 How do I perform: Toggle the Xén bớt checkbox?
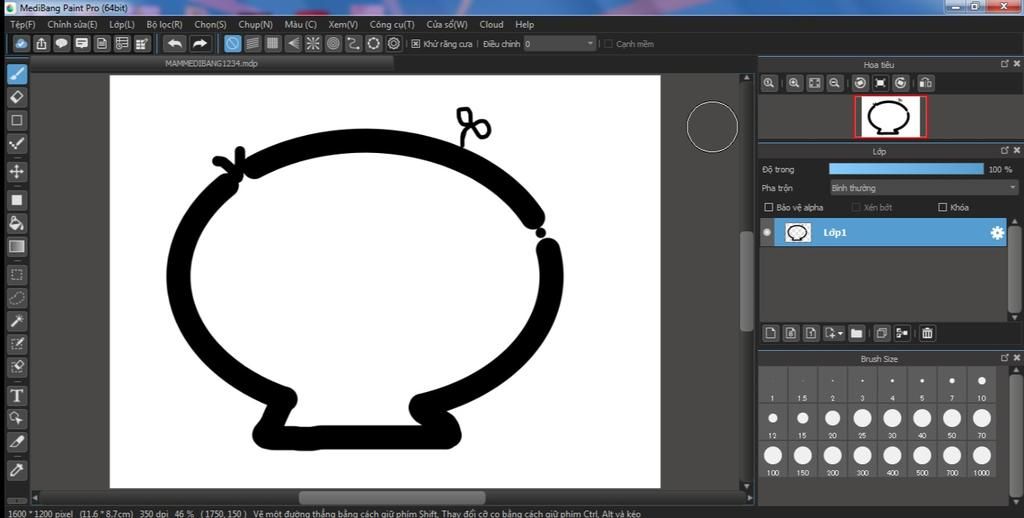856,207
